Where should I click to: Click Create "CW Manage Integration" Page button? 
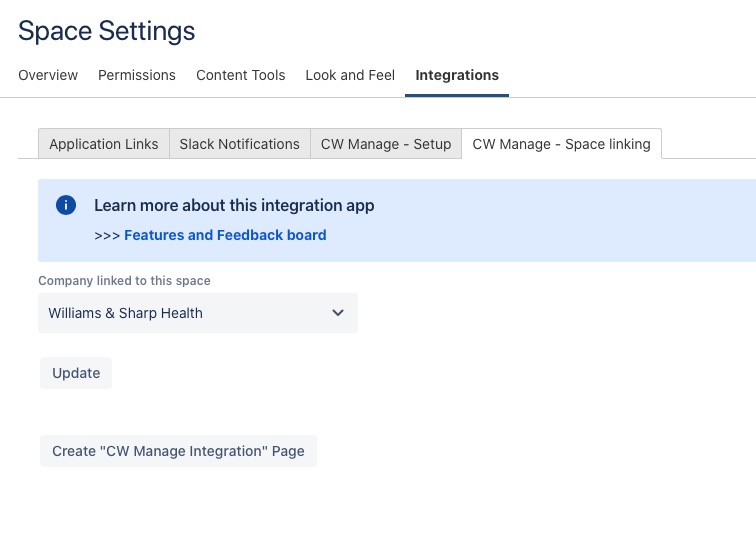178,451
